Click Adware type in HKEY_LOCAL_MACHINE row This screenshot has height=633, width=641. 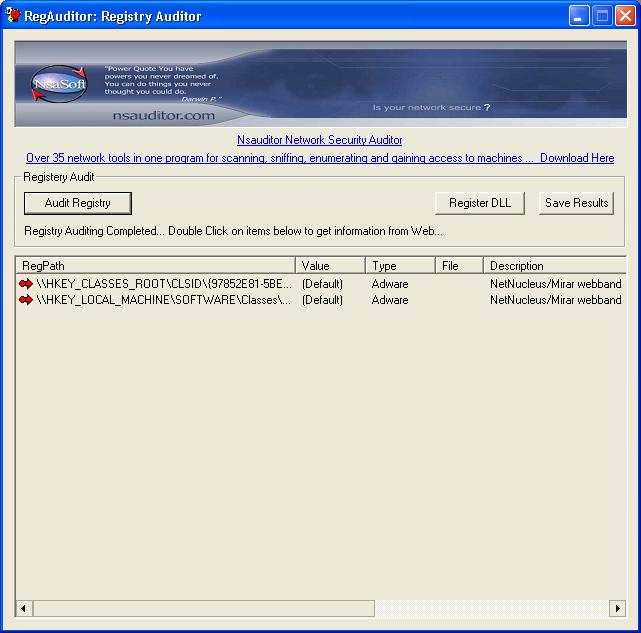(x=390, y=300)
